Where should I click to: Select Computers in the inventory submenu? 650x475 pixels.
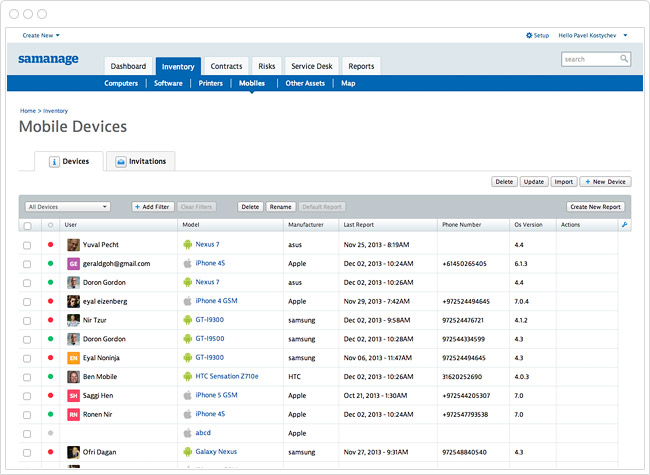pyautogui.click(x=121, y=83)
